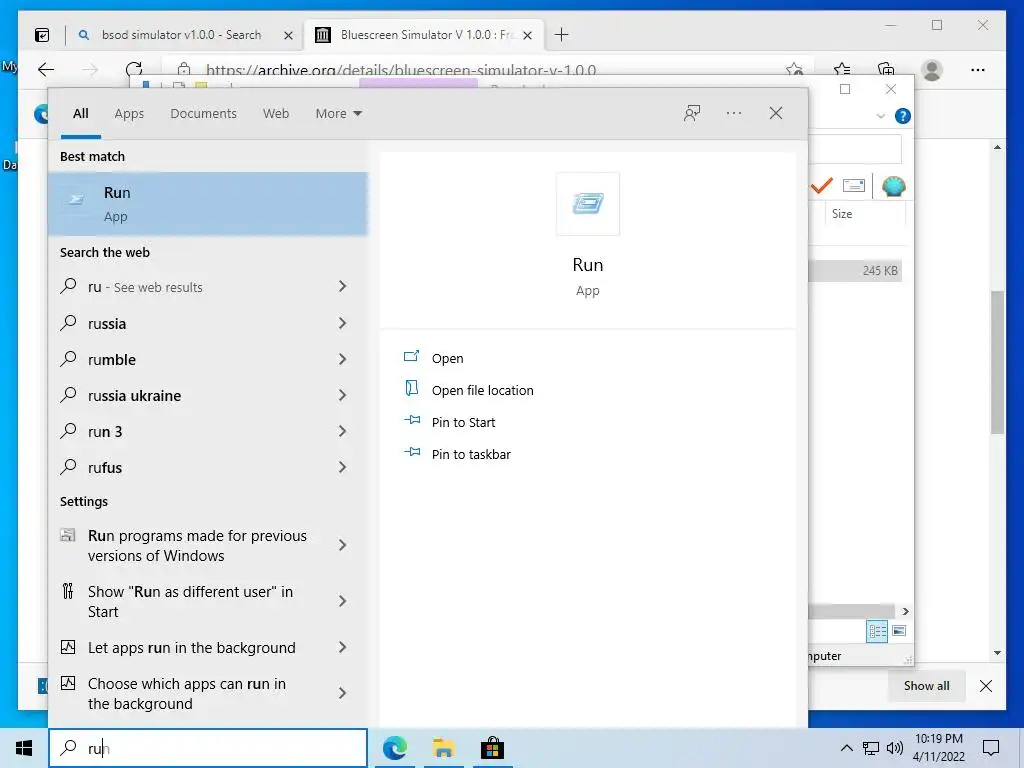Open the Windows Start menu
The image size is (1024, 768).
[24, 748]
